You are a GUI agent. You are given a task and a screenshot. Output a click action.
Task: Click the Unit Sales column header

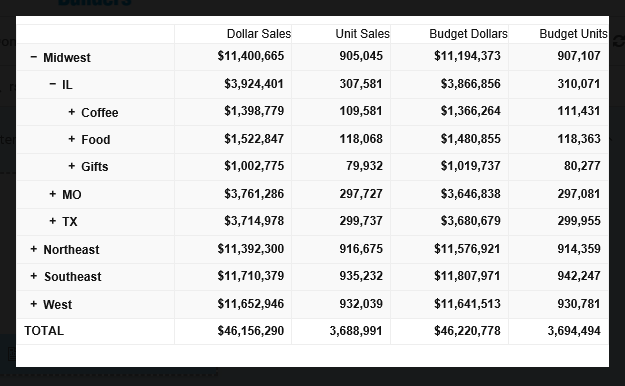[362, 34]
